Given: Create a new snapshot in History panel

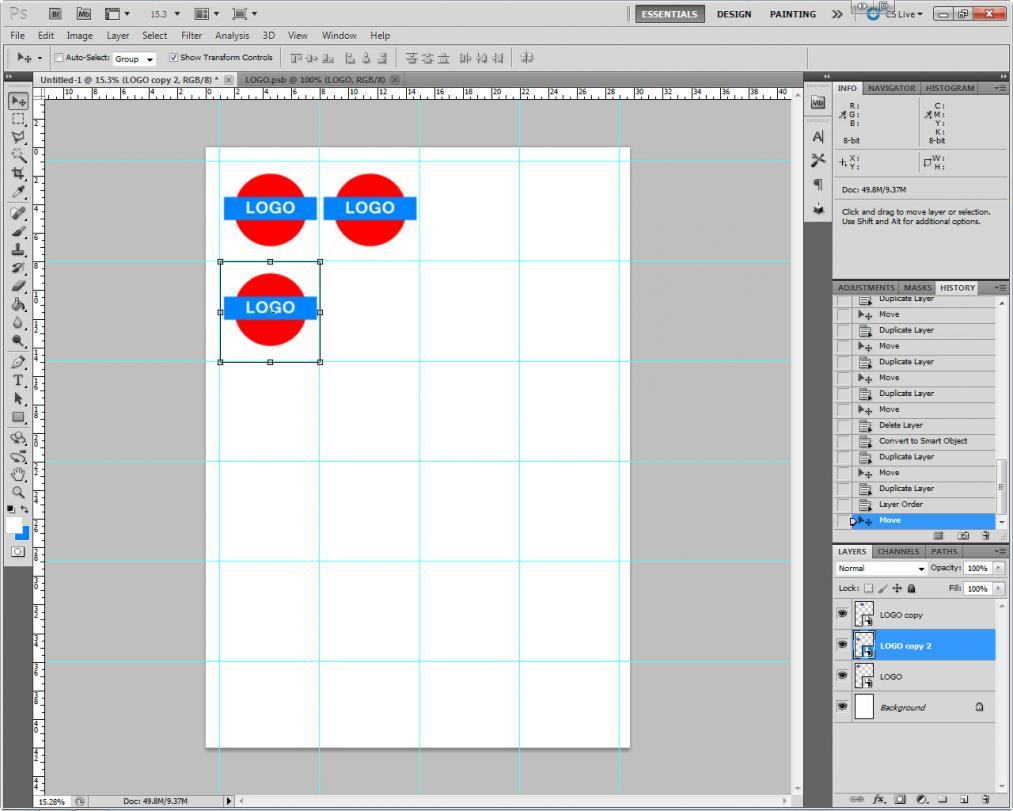Looking at the screenshot, I should [963, 536].
